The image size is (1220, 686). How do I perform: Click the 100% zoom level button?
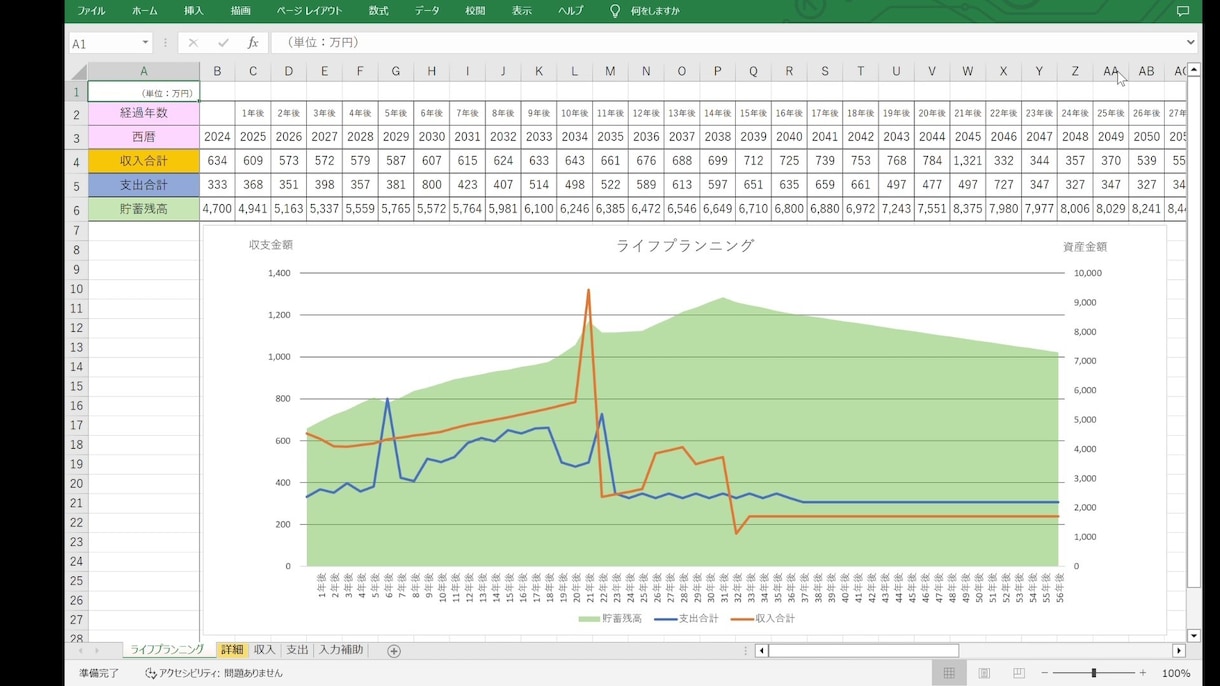(x=1176, y=674)
